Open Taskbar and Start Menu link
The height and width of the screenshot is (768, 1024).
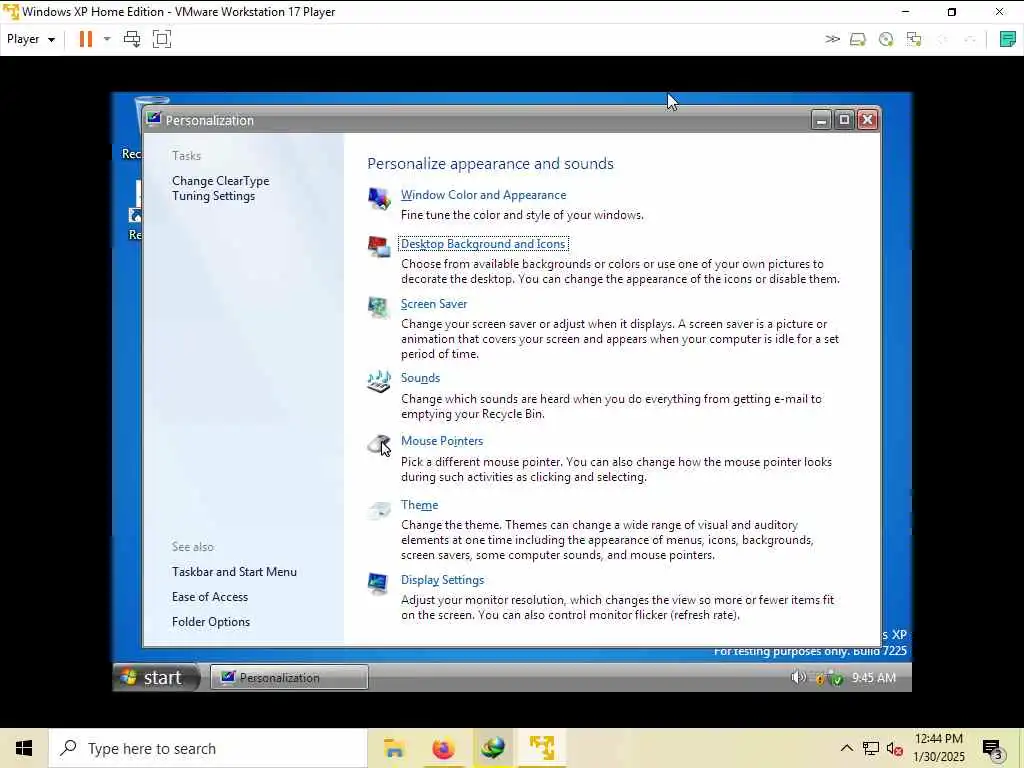tap(234, 572)
